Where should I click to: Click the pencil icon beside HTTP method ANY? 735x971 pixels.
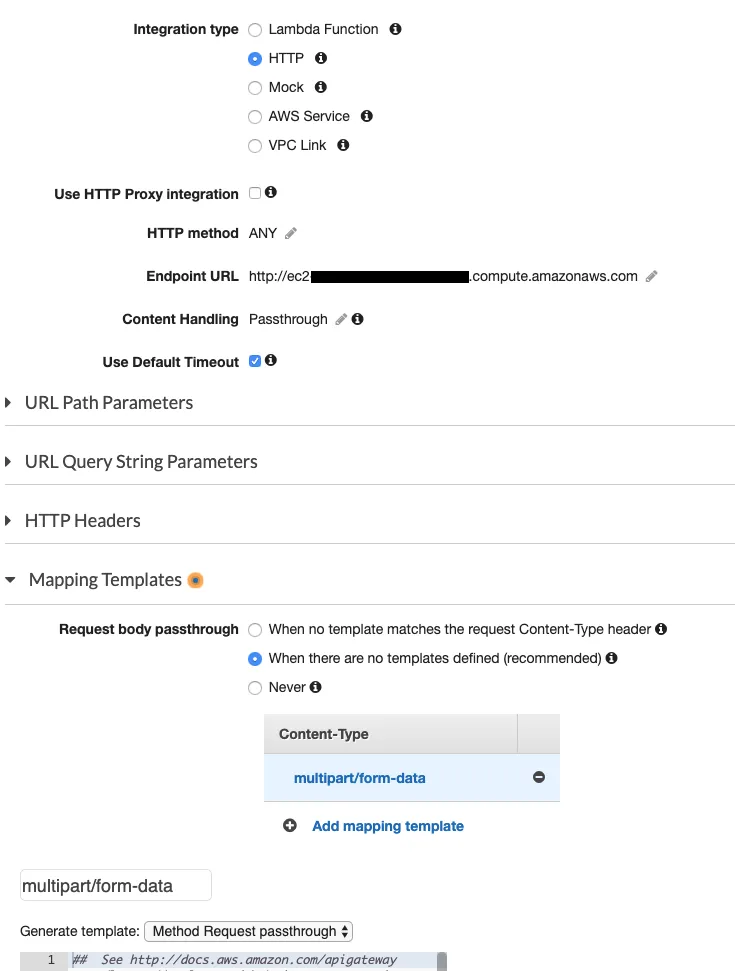click(291, 233)
